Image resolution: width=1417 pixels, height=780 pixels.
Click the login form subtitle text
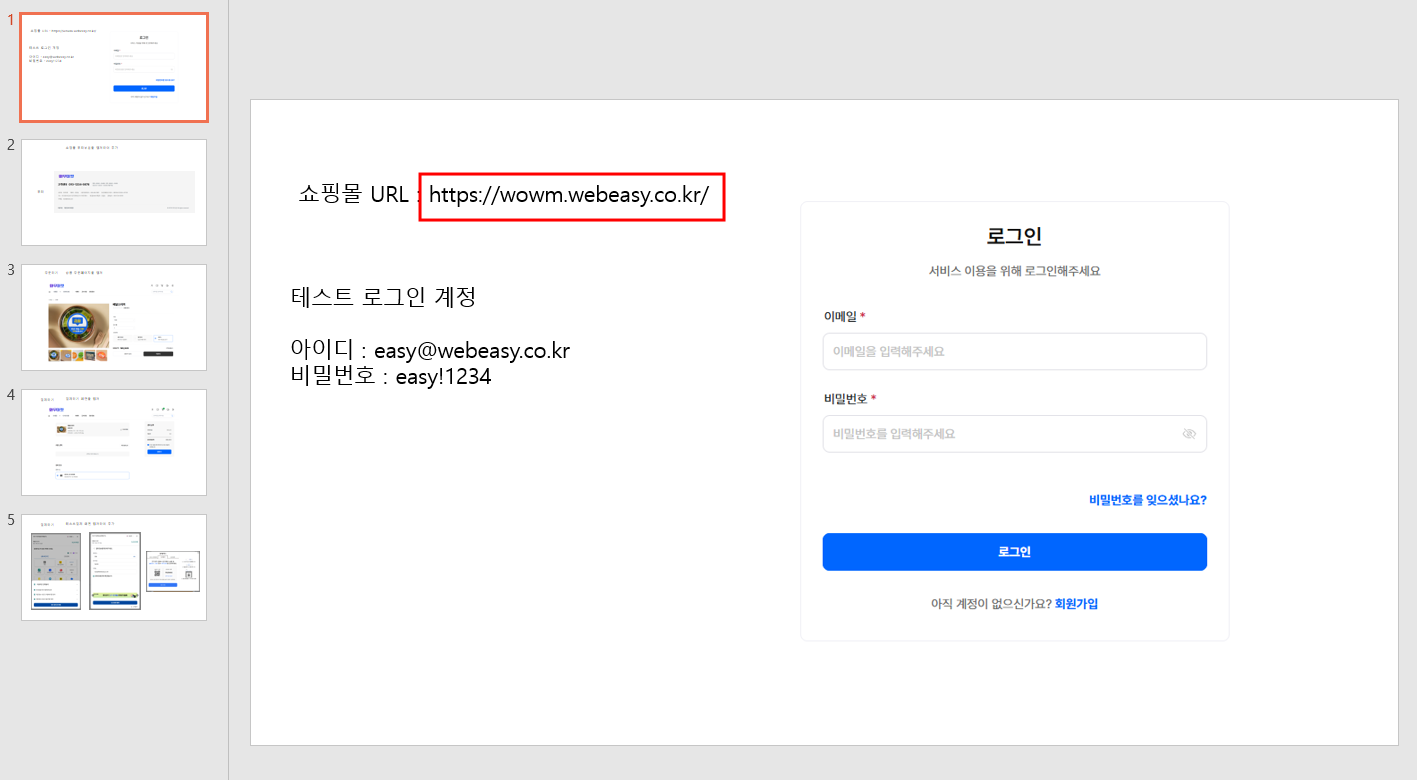click(1014, 271)
